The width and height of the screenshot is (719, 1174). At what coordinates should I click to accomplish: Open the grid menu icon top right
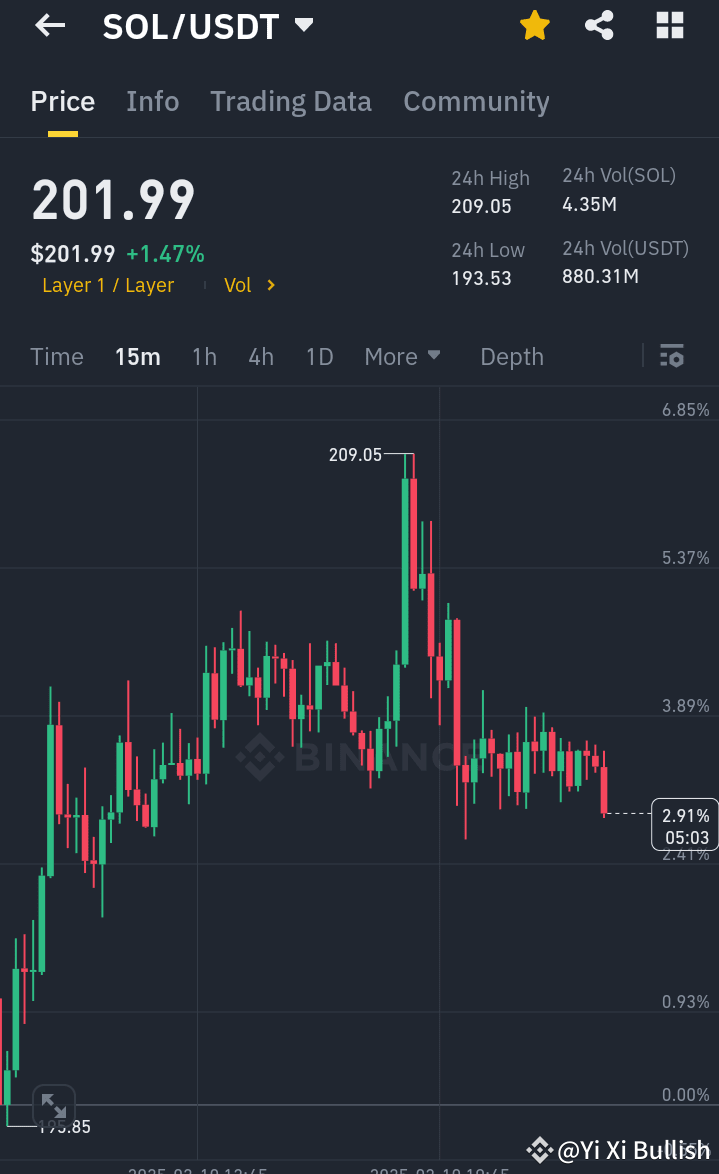(x=668, y=26)
